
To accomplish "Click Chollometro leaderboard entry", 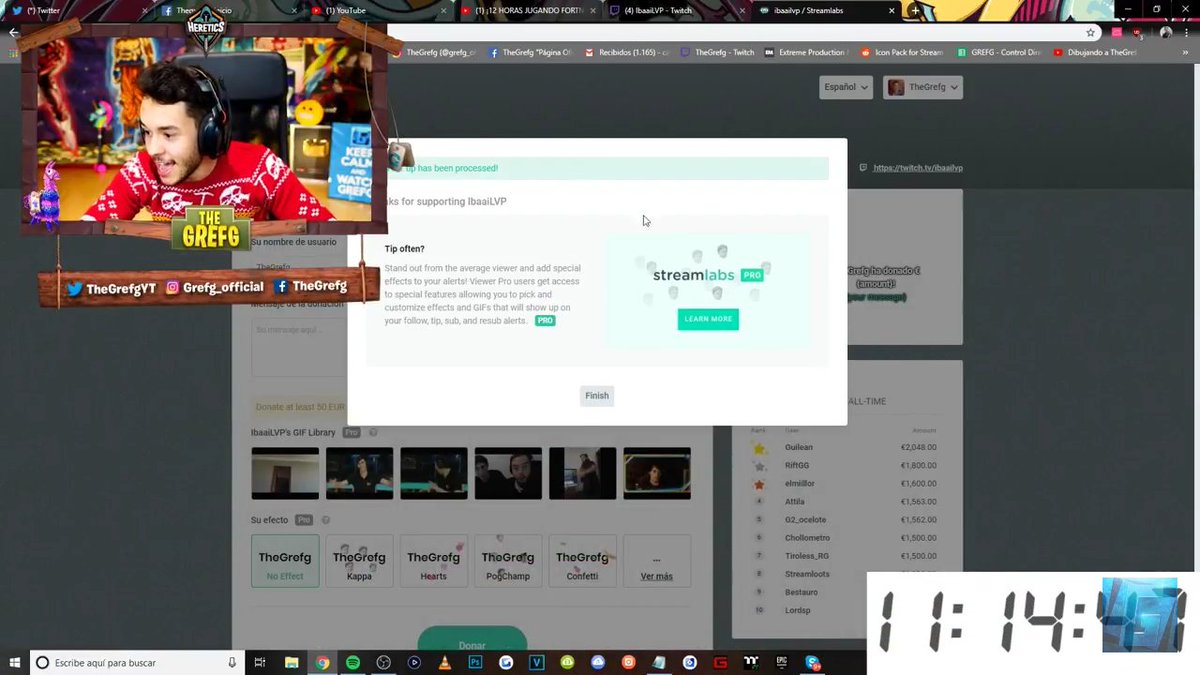I will (x=807, y=537).
